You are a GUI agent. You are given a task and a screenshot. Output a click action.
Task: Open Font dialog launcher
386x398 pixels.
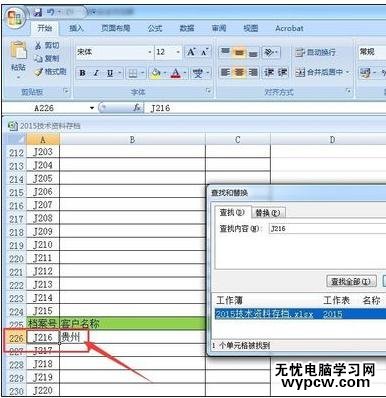pos(208,91)
